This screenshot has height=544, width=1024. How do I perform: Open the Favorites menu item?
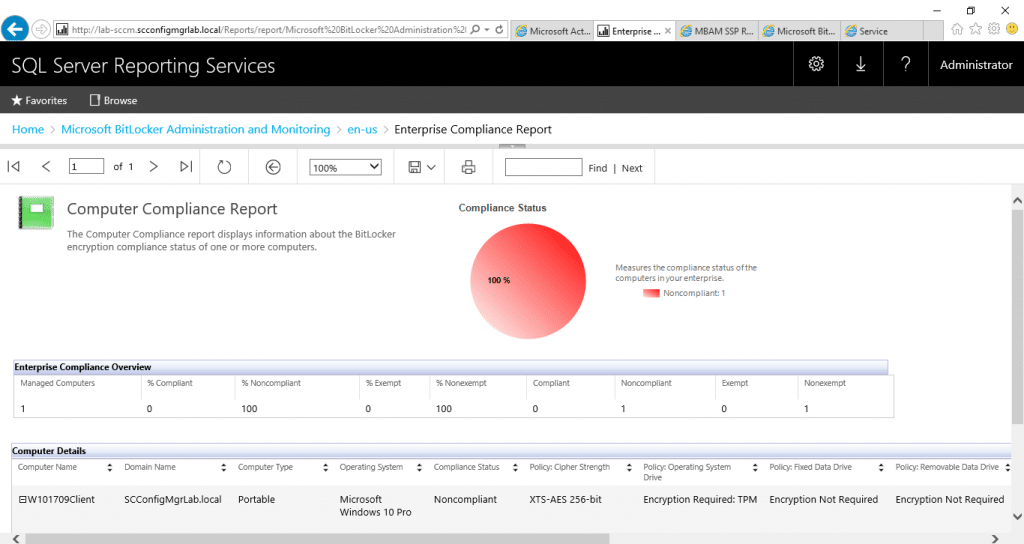(39, 100)
